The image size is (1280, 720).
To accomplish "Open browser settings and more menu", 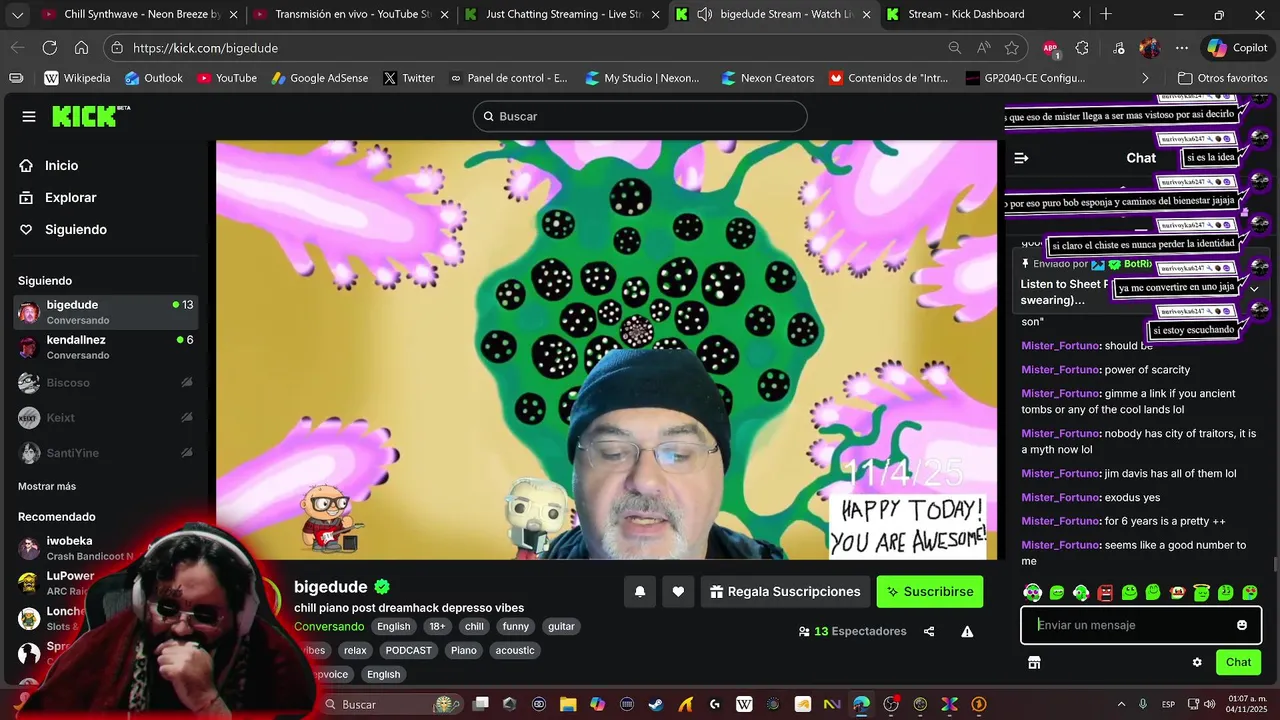I will [x=1182, y=47].
